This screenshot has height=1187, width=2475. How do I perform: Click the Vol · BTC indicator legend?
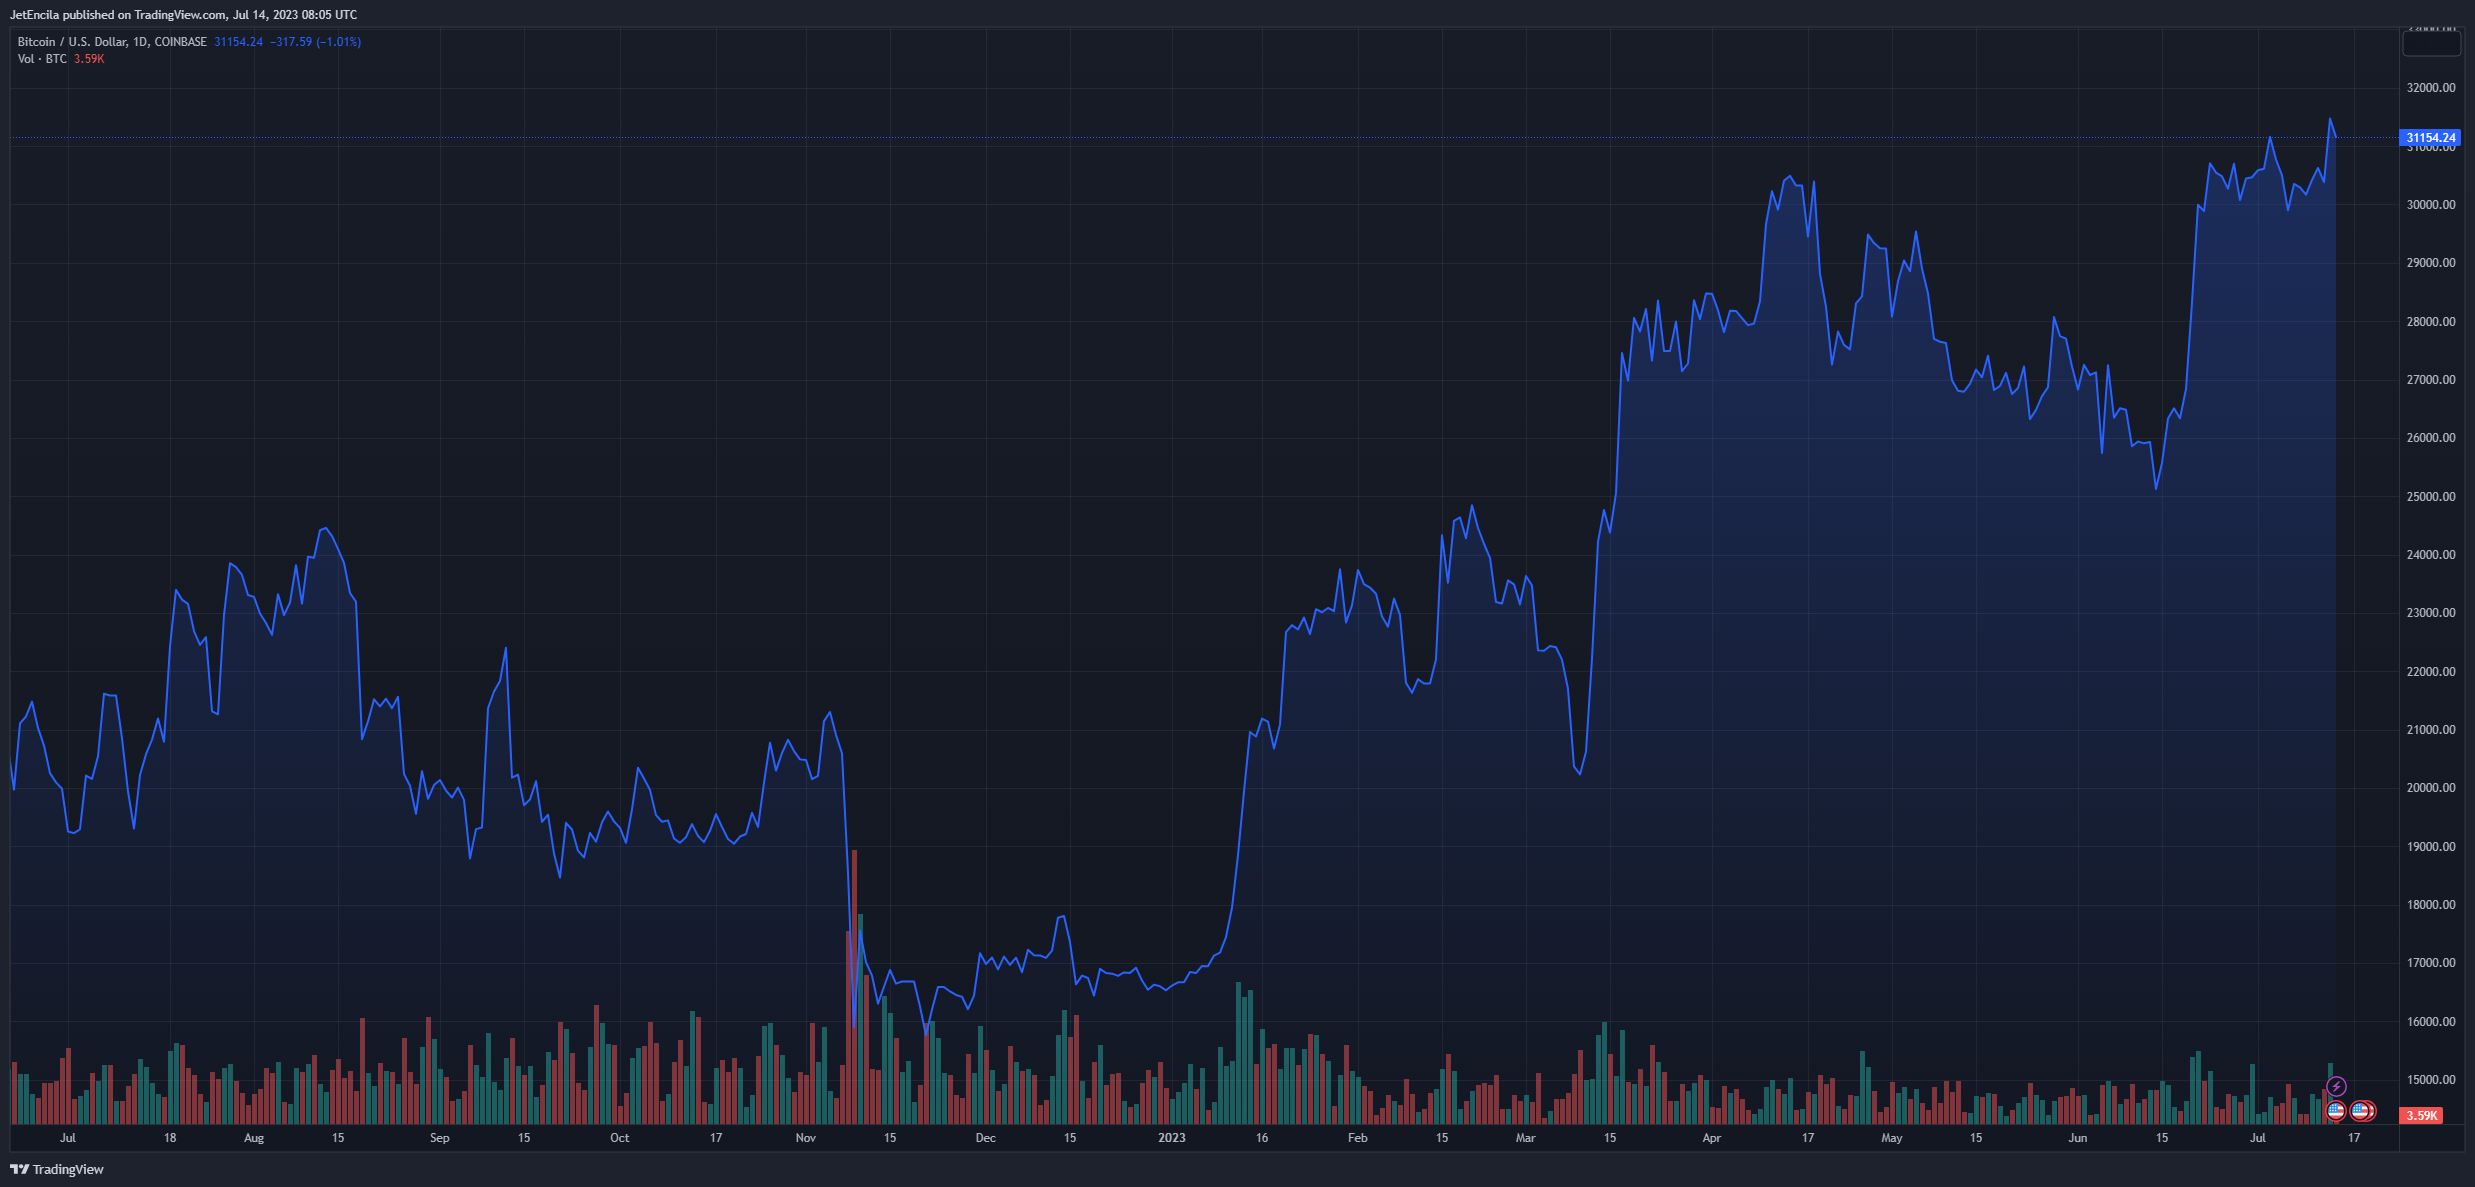click(42, 59)
